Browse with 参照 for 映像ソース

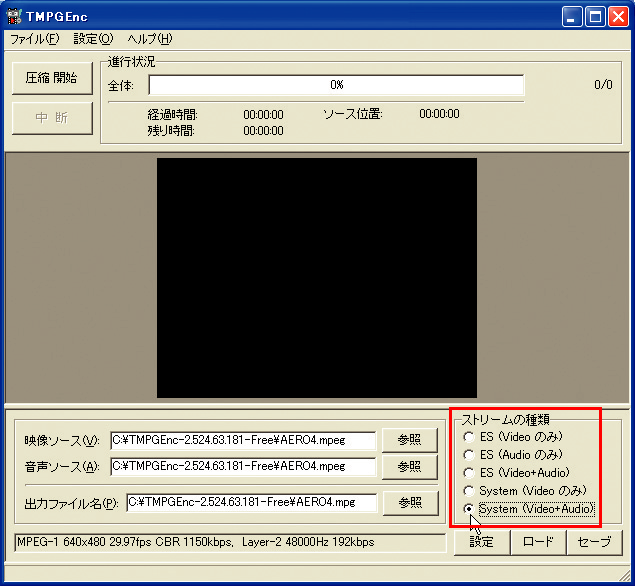[x=410, y=440]
